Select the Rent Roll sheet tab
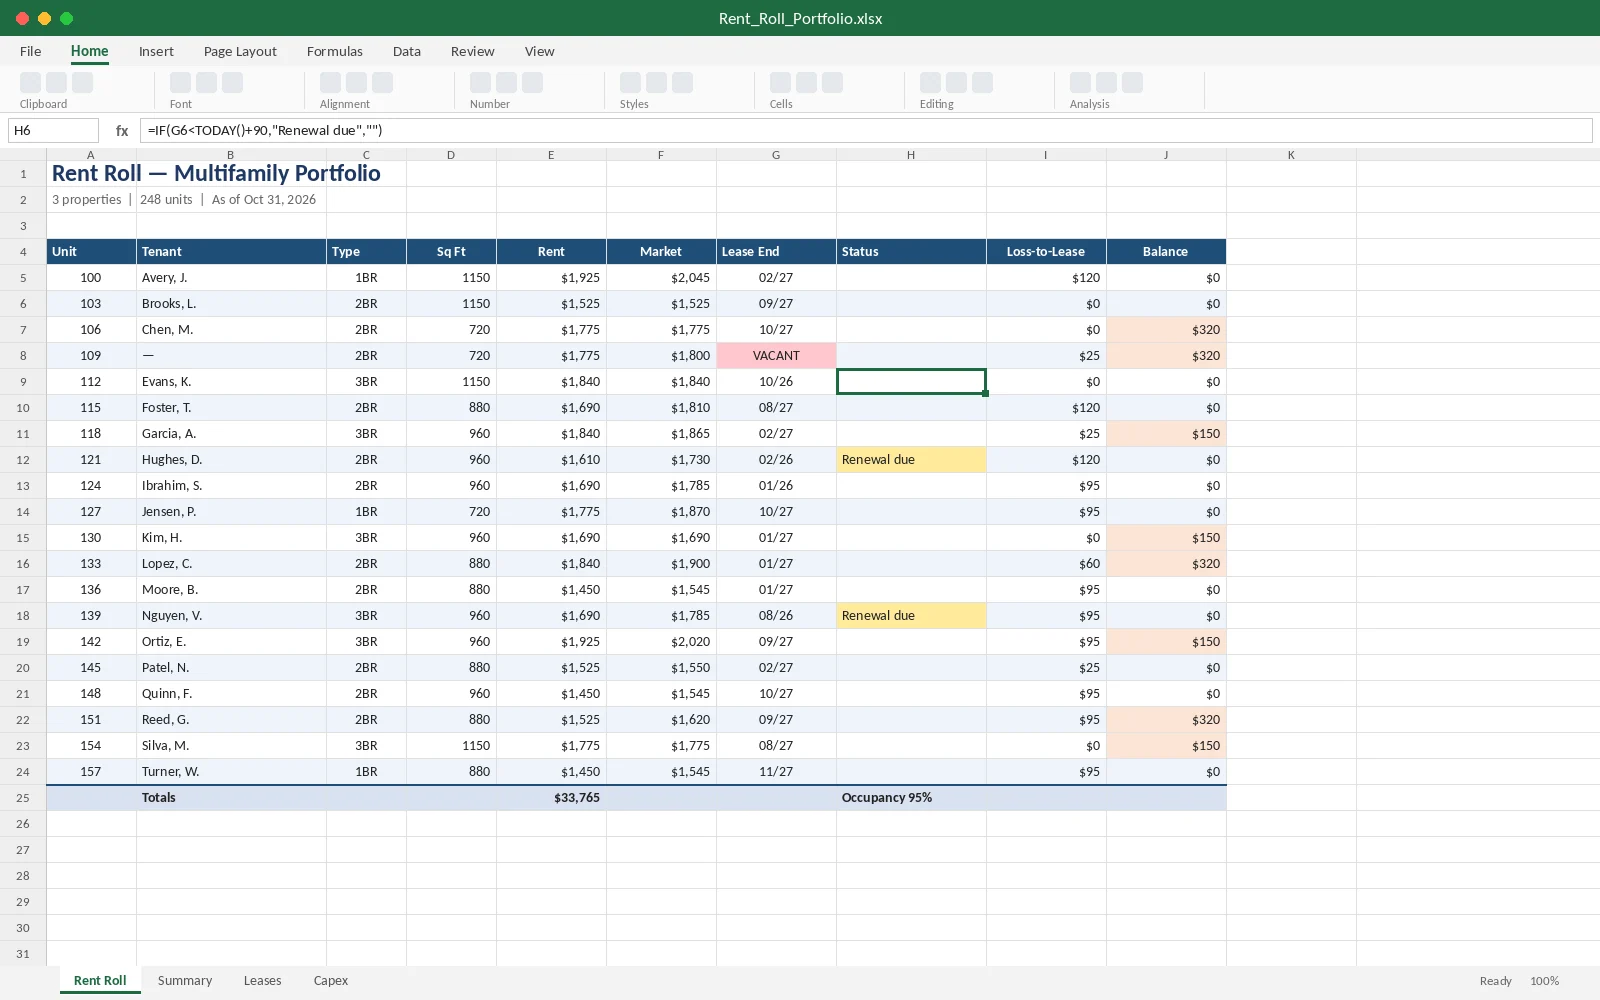The image size is (1600, 1000). click(100, 981)
